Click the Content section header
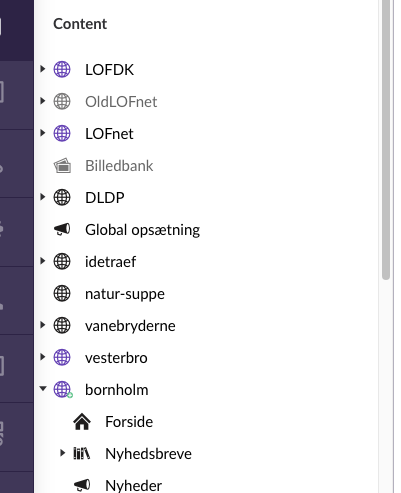 (x=80, y=24)
